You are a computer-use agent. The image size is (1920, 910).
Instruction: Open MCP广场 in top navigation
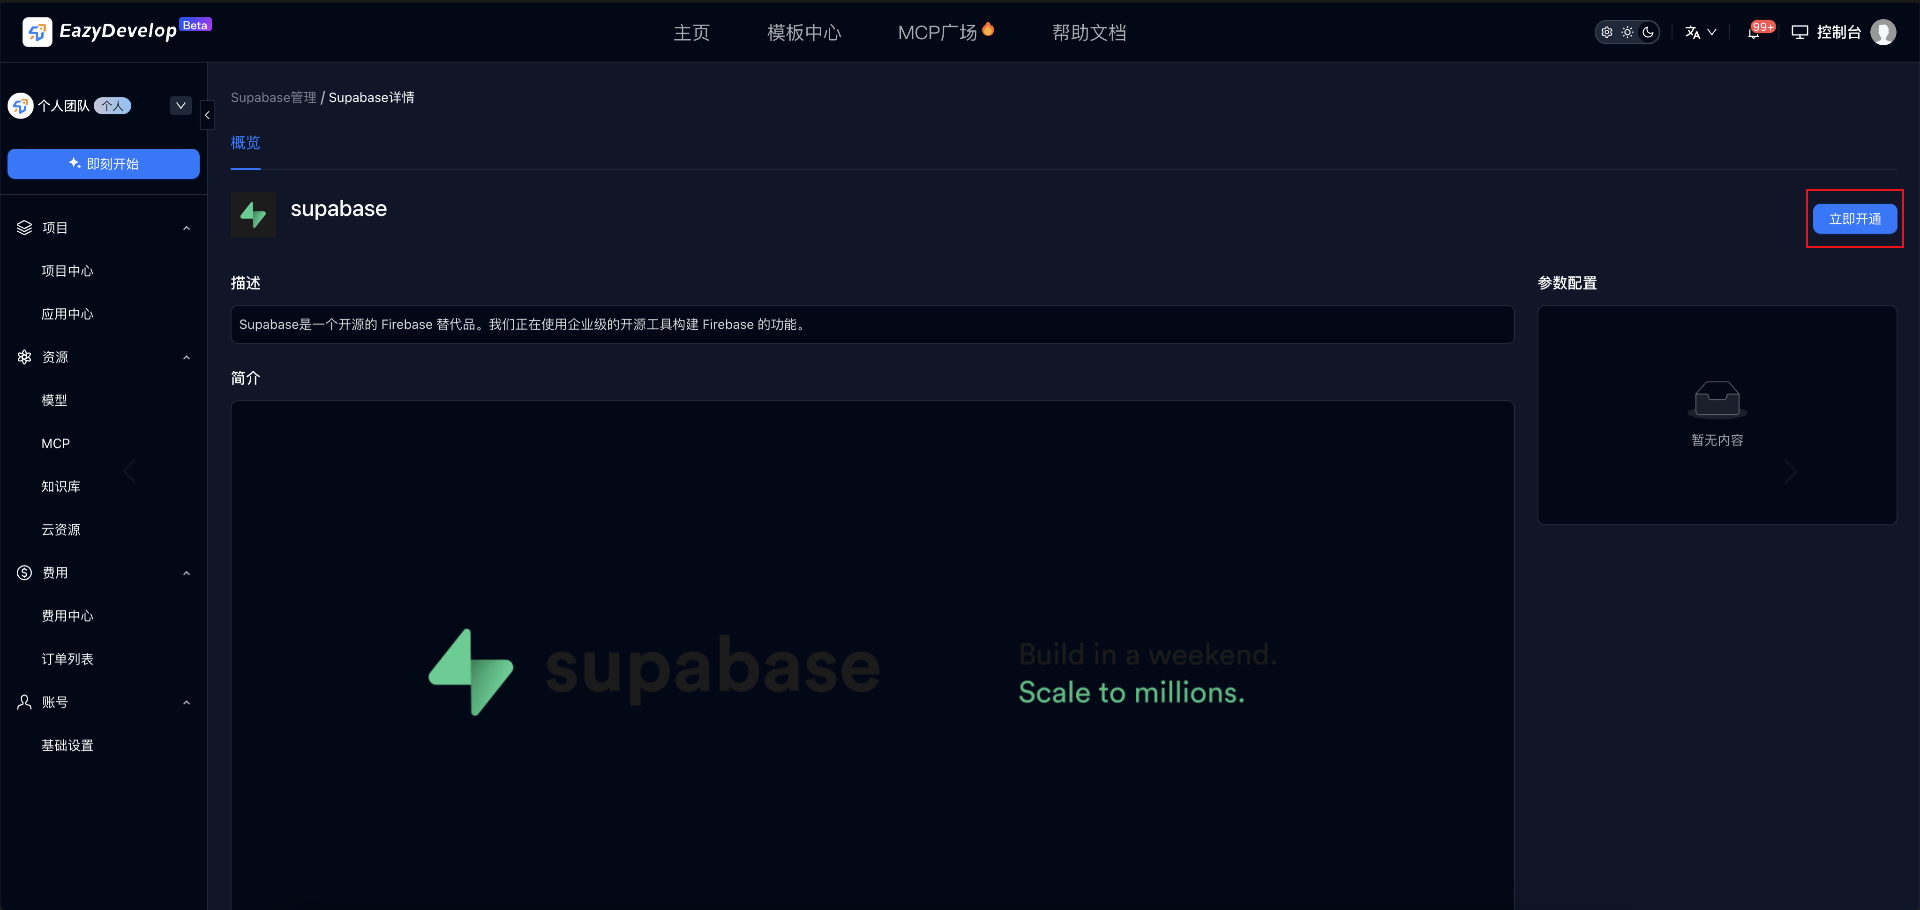pyautogui.click(x=937, y=32)
